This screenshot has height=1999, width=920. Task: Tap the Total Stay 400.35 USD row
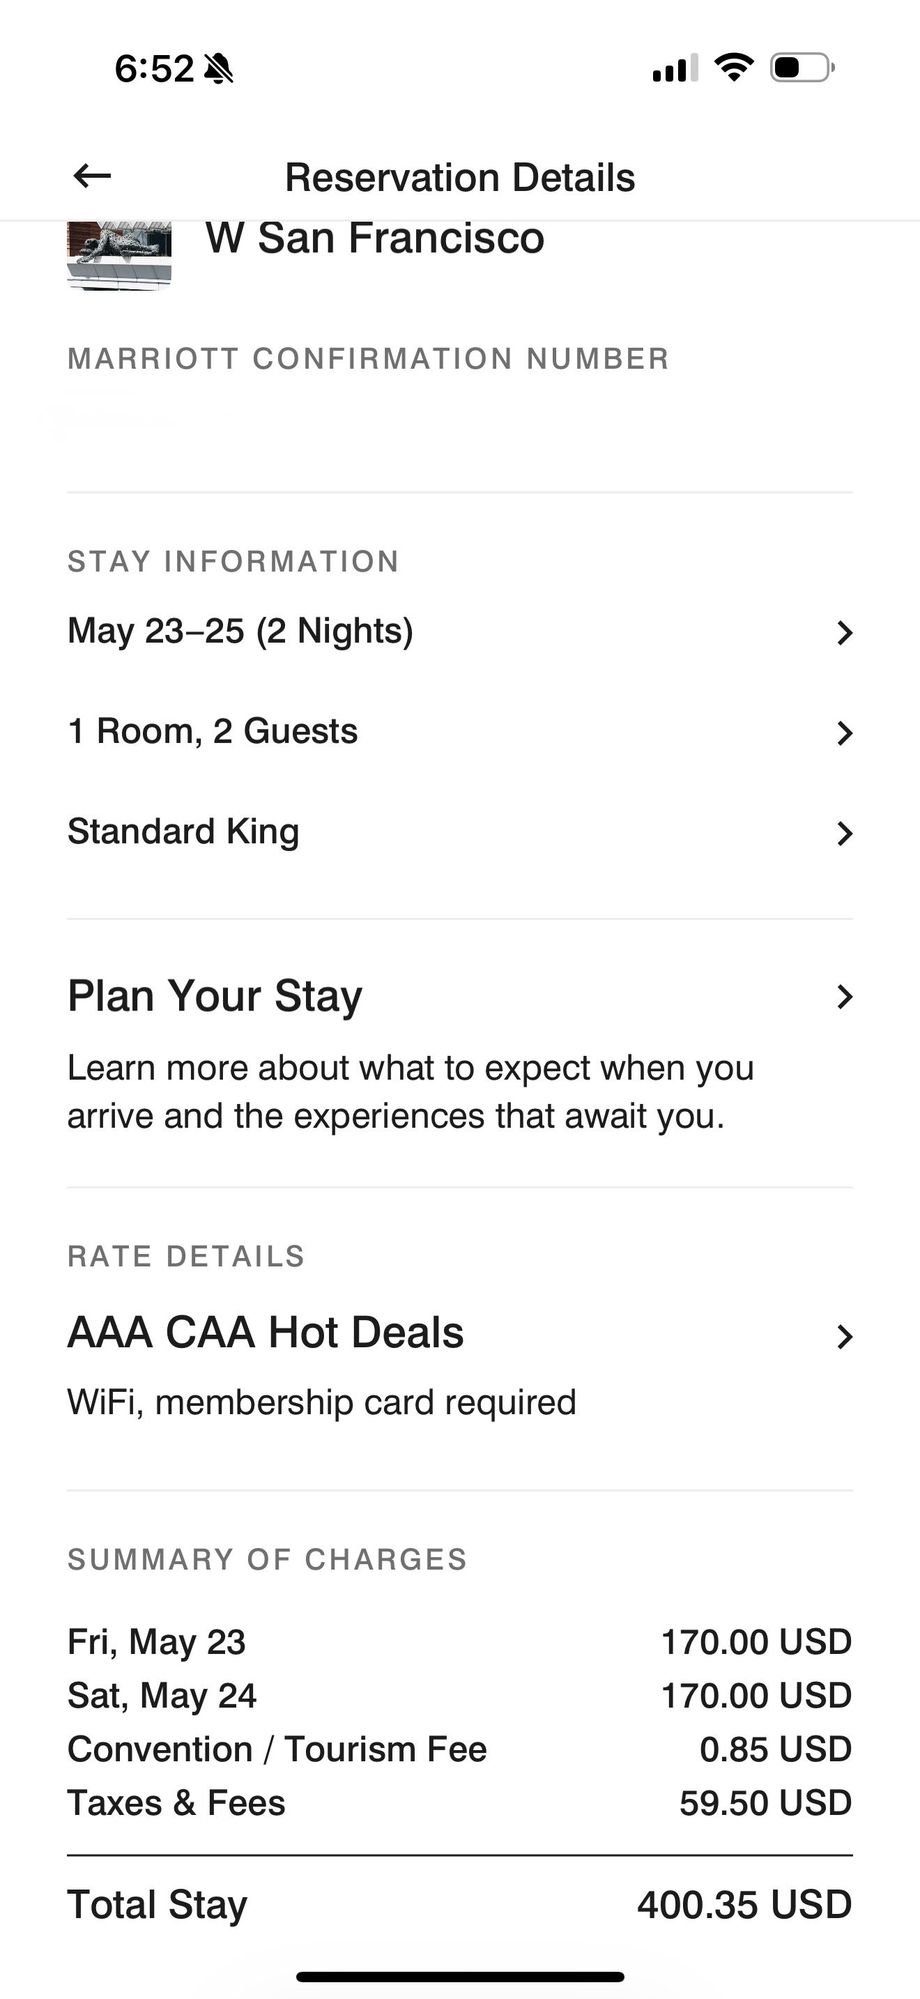(x=460, y=1905)
